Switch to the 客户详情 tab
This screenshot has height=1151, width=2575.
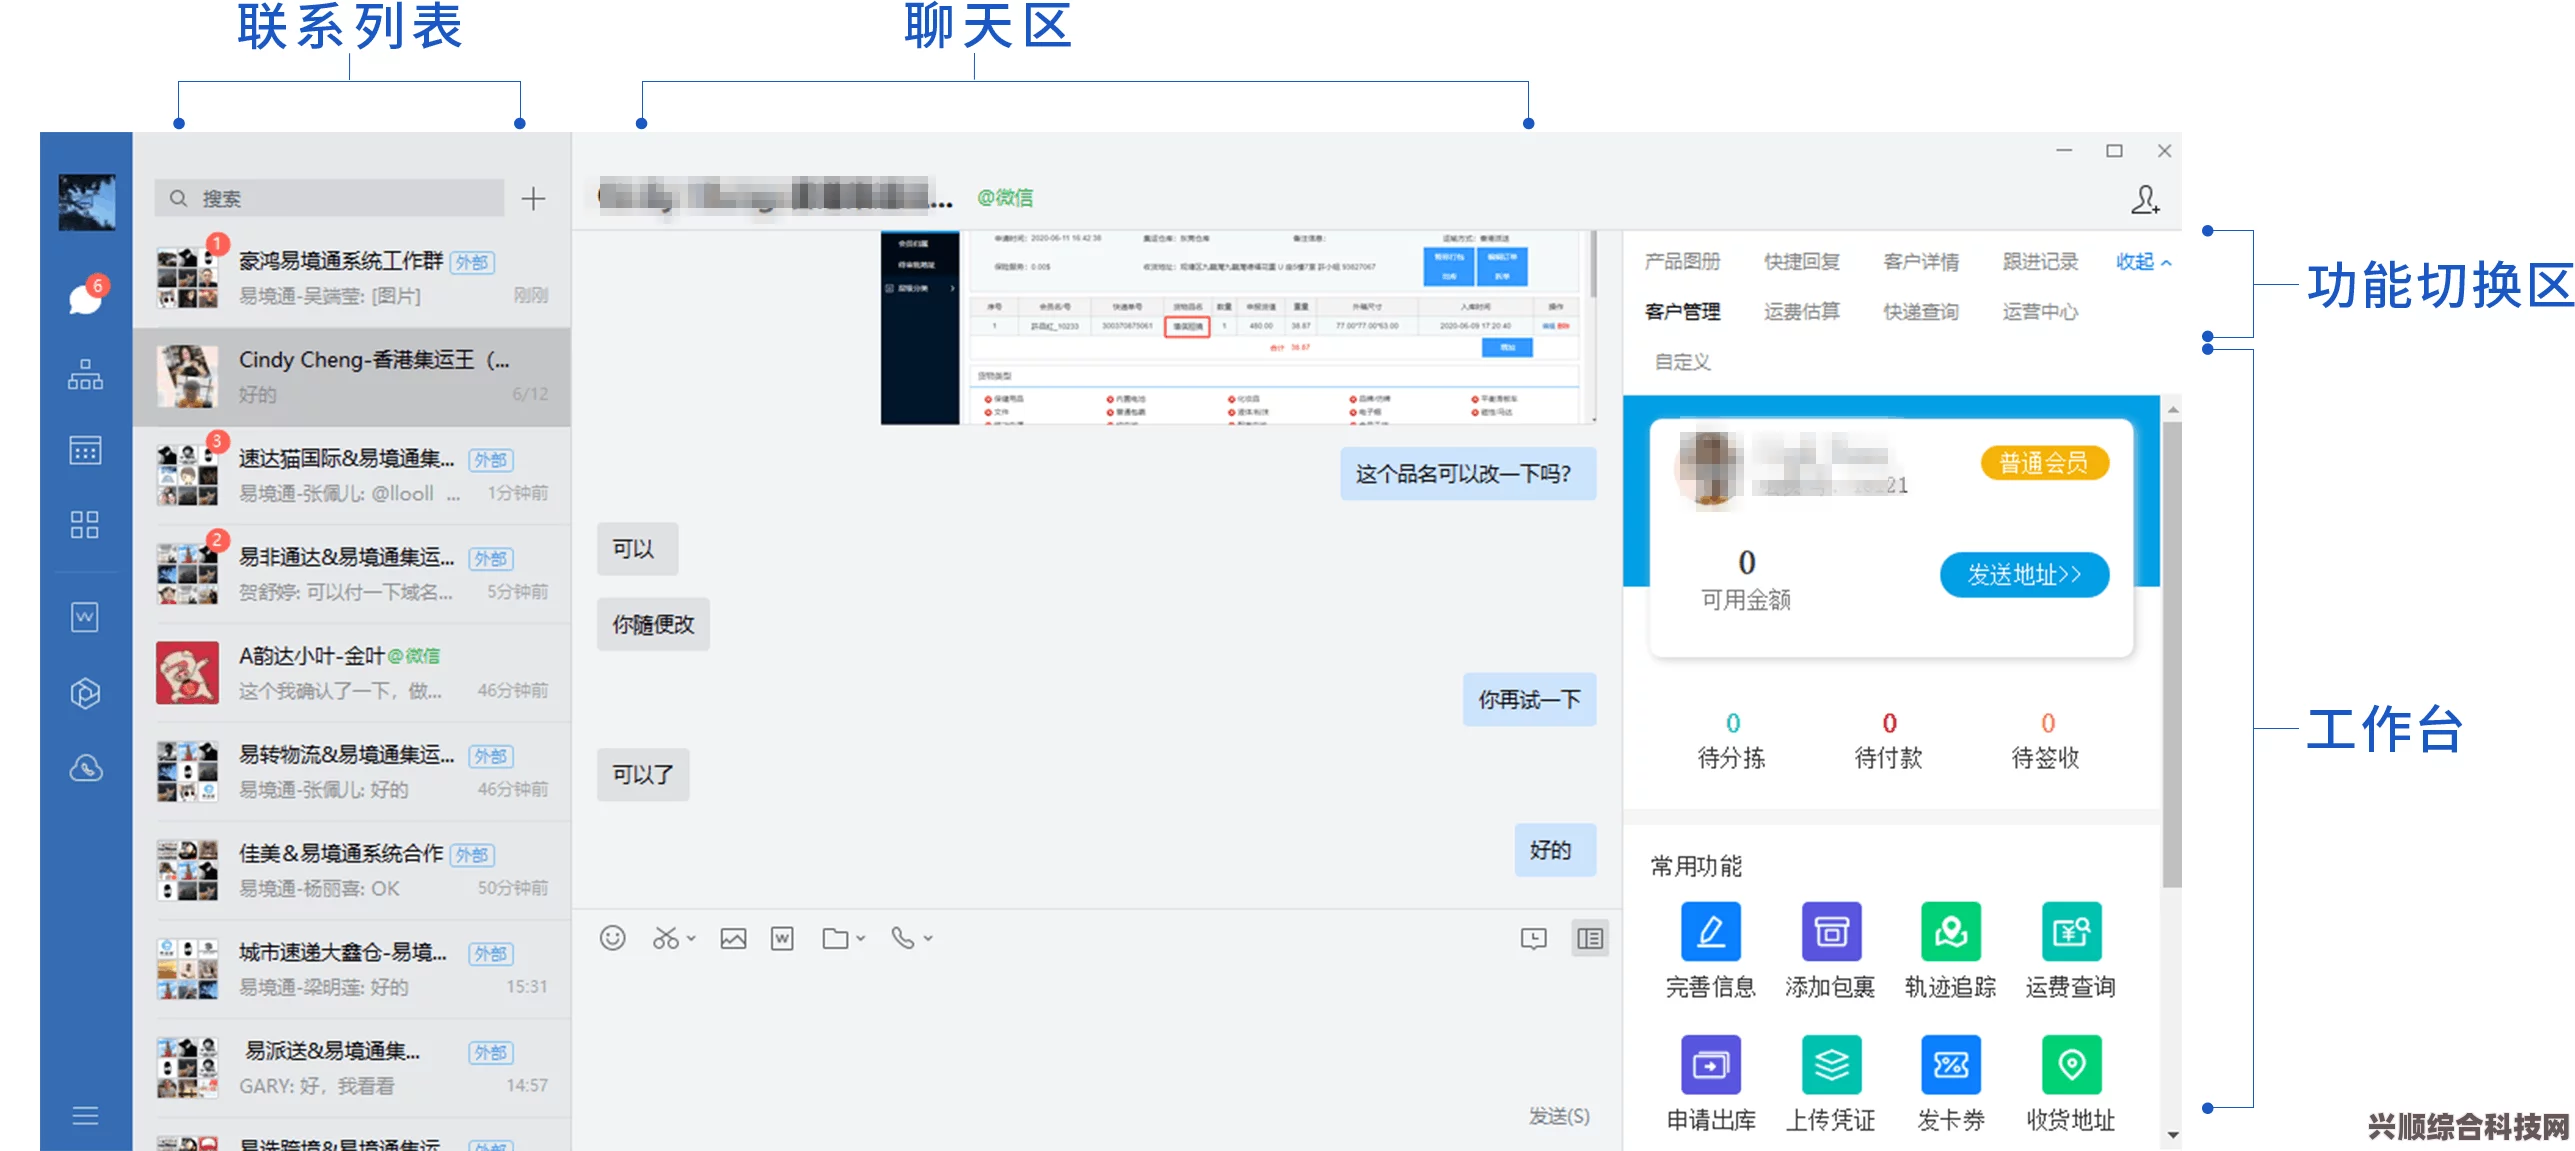[x=1921, y=262]
